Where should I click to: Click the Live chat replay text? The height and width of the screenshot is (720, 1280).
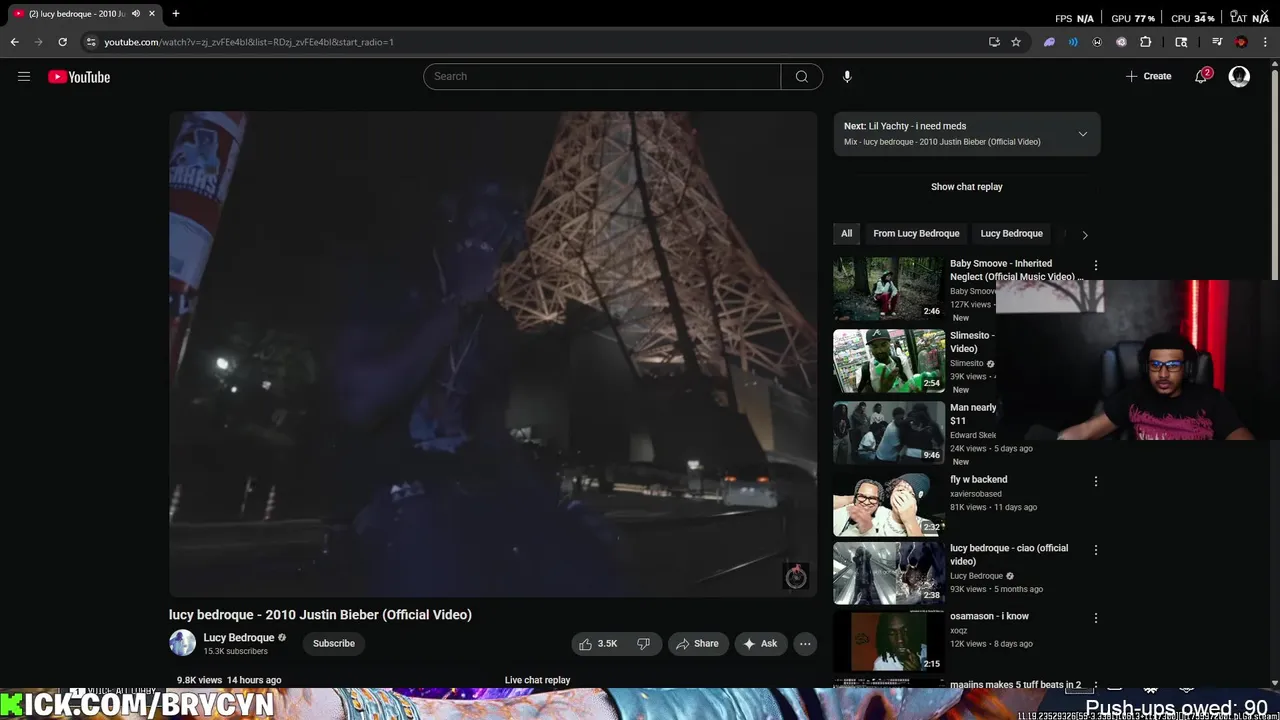(537, 680)
